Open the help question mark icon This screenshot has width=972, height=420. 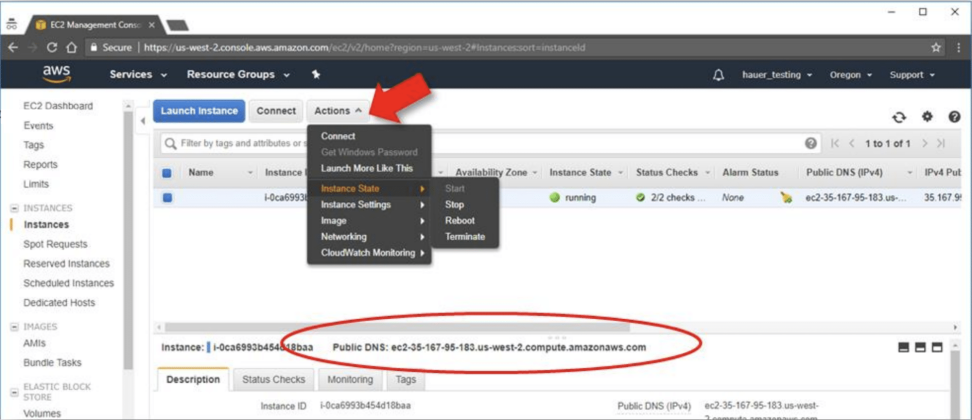[x=954, y=116]
